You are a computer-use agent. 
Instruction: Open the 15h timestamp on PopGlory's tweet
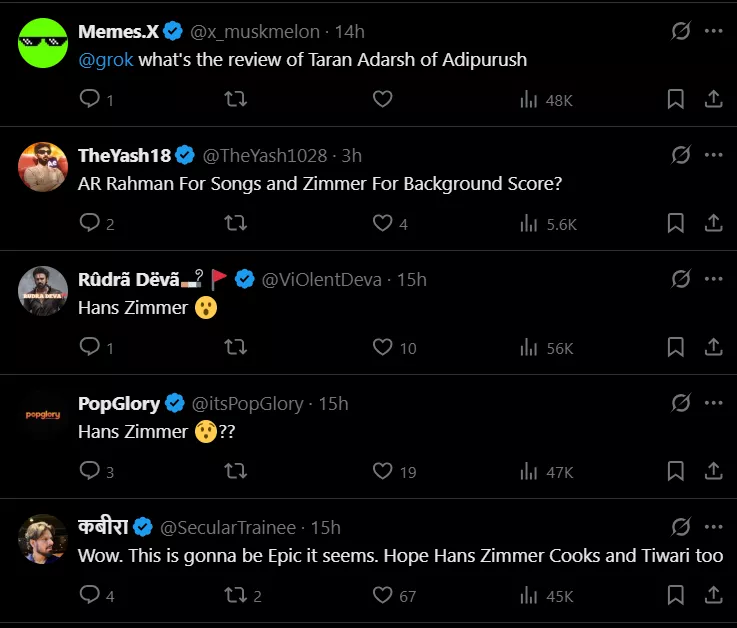point(334,403)
